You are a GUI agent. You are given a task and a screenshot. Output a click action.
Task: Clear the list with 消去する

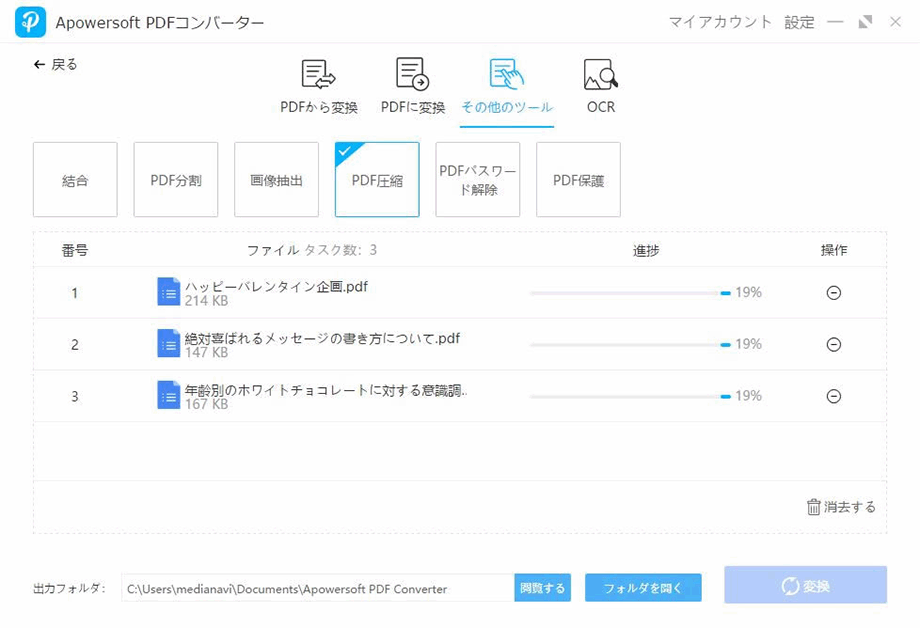(x=841, y=507)
